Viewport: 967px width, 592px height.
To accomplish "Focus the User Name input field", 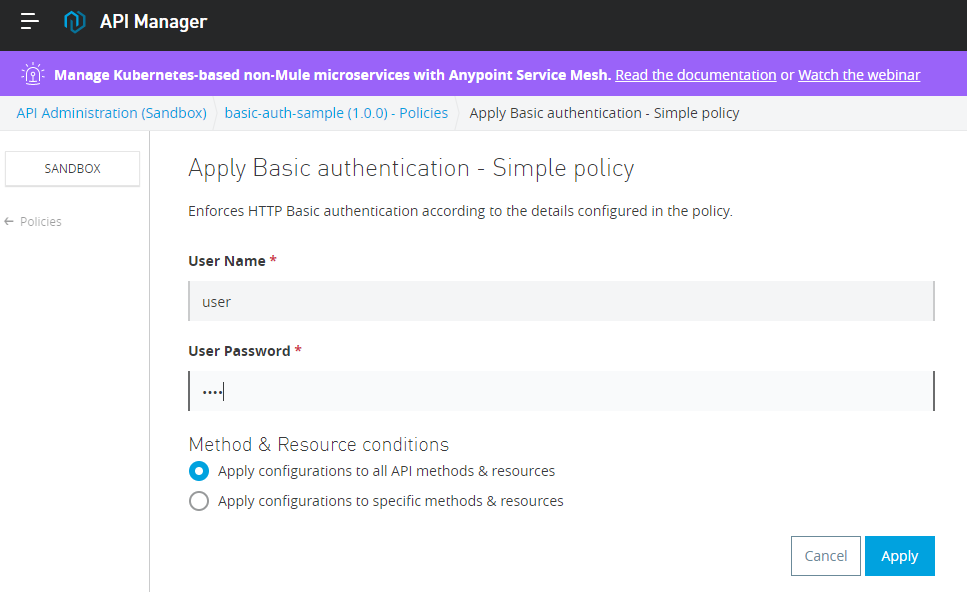I will 561,301.
